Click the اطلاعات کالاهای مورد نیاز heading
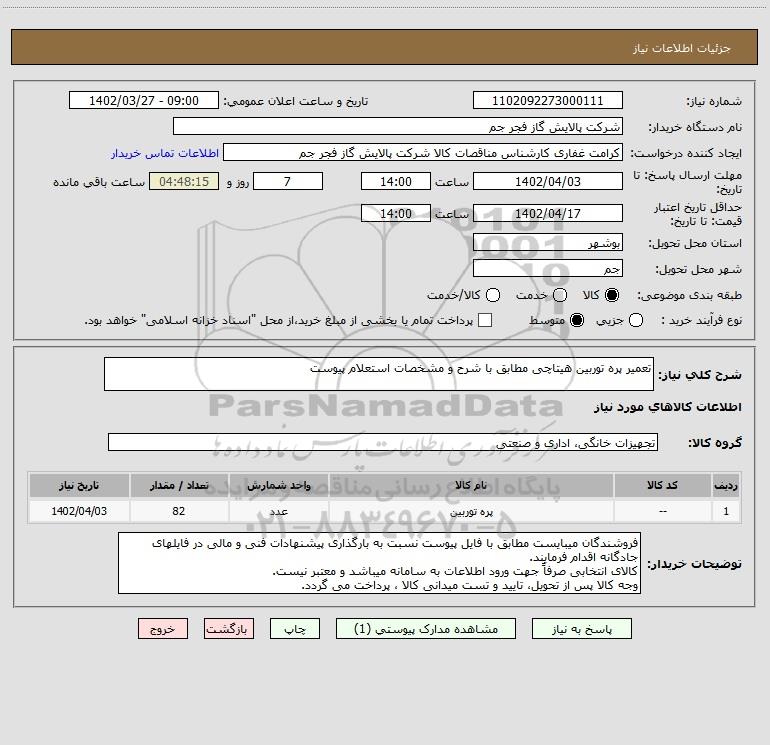The height and width of the screenshot is (745, 770). [667, 407]
